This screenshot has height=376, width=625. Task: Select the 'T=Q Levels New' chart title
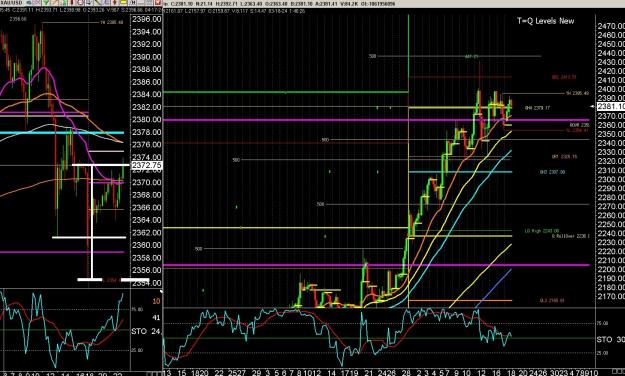[545, 21]
